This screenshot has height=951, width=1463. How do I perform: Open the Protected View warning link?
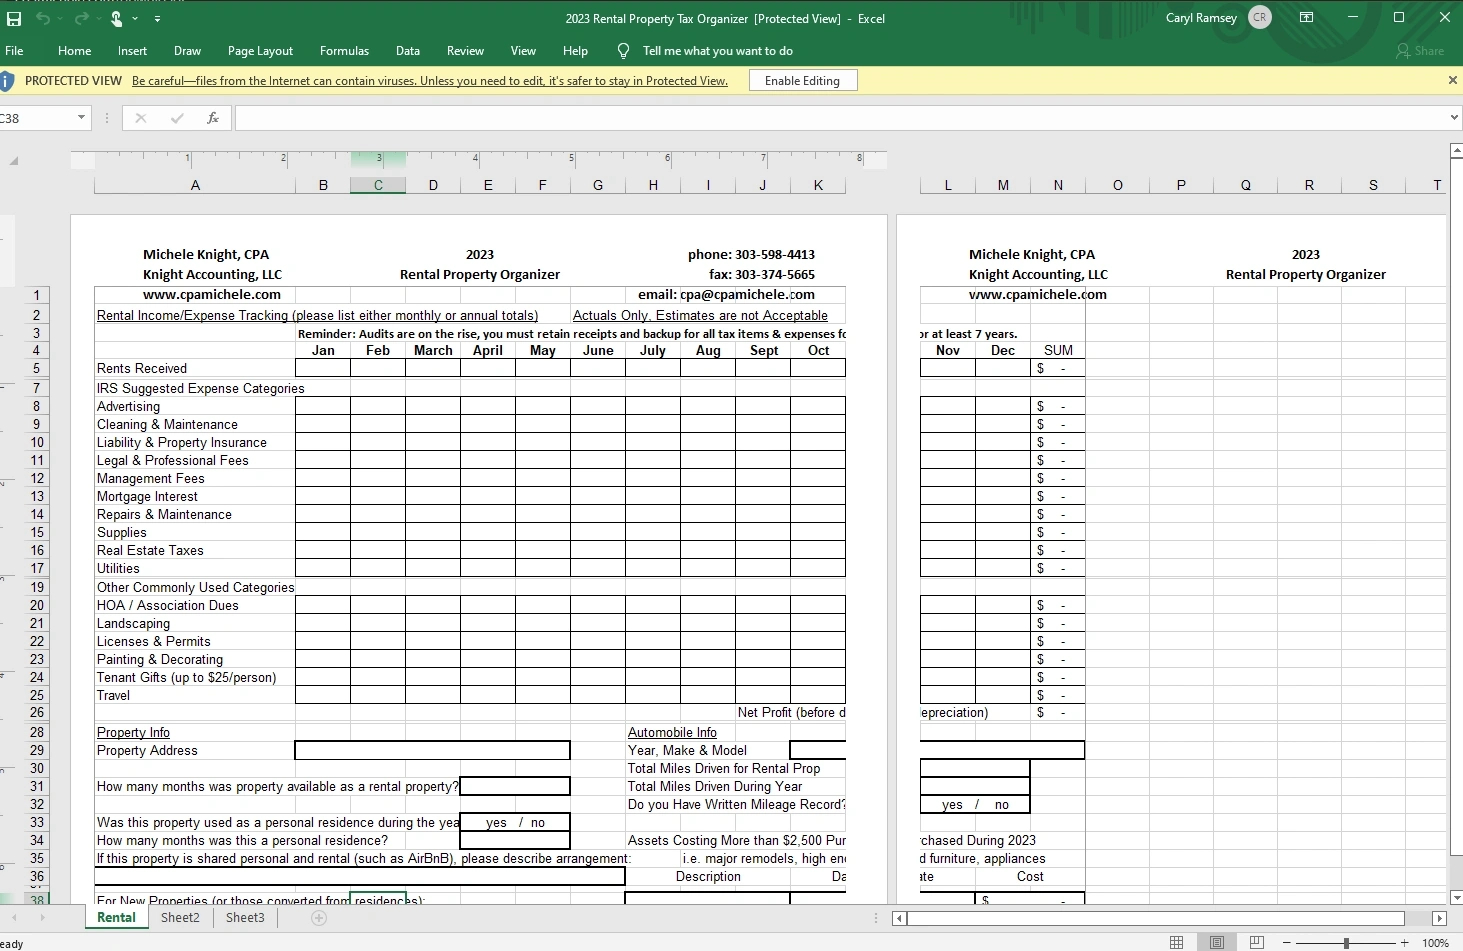pyautogui.click(x=430, y=81)
